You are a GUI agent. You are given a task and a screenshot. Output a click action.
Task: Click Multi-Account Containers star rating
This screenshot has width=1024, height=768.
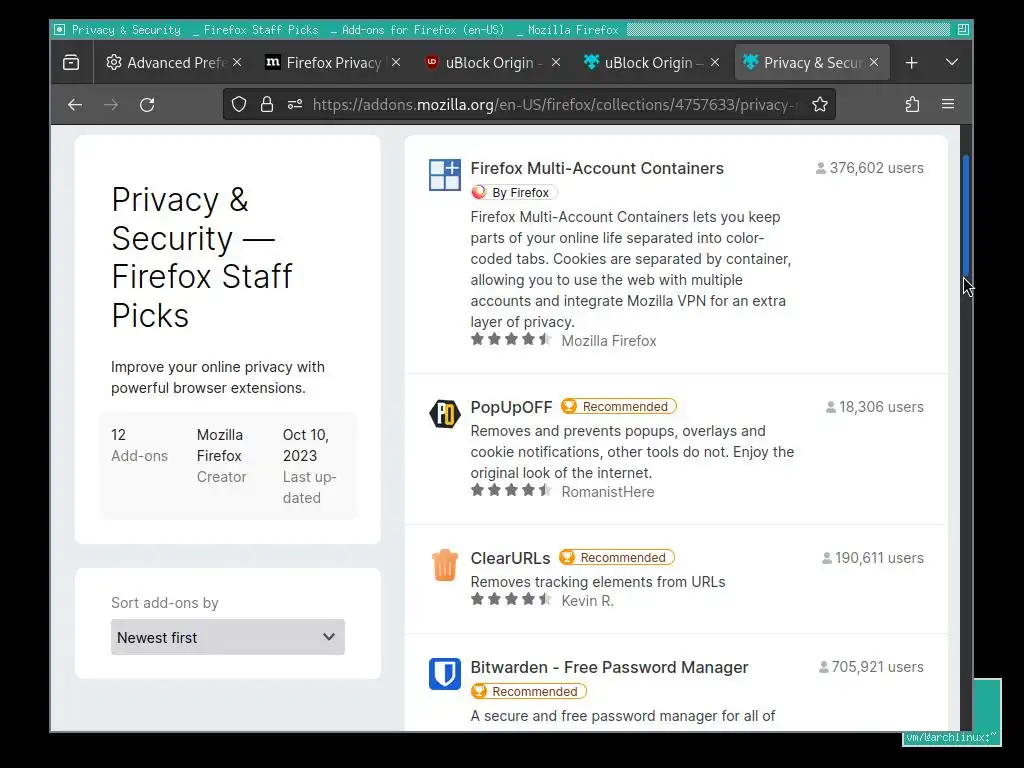(511, 340)
